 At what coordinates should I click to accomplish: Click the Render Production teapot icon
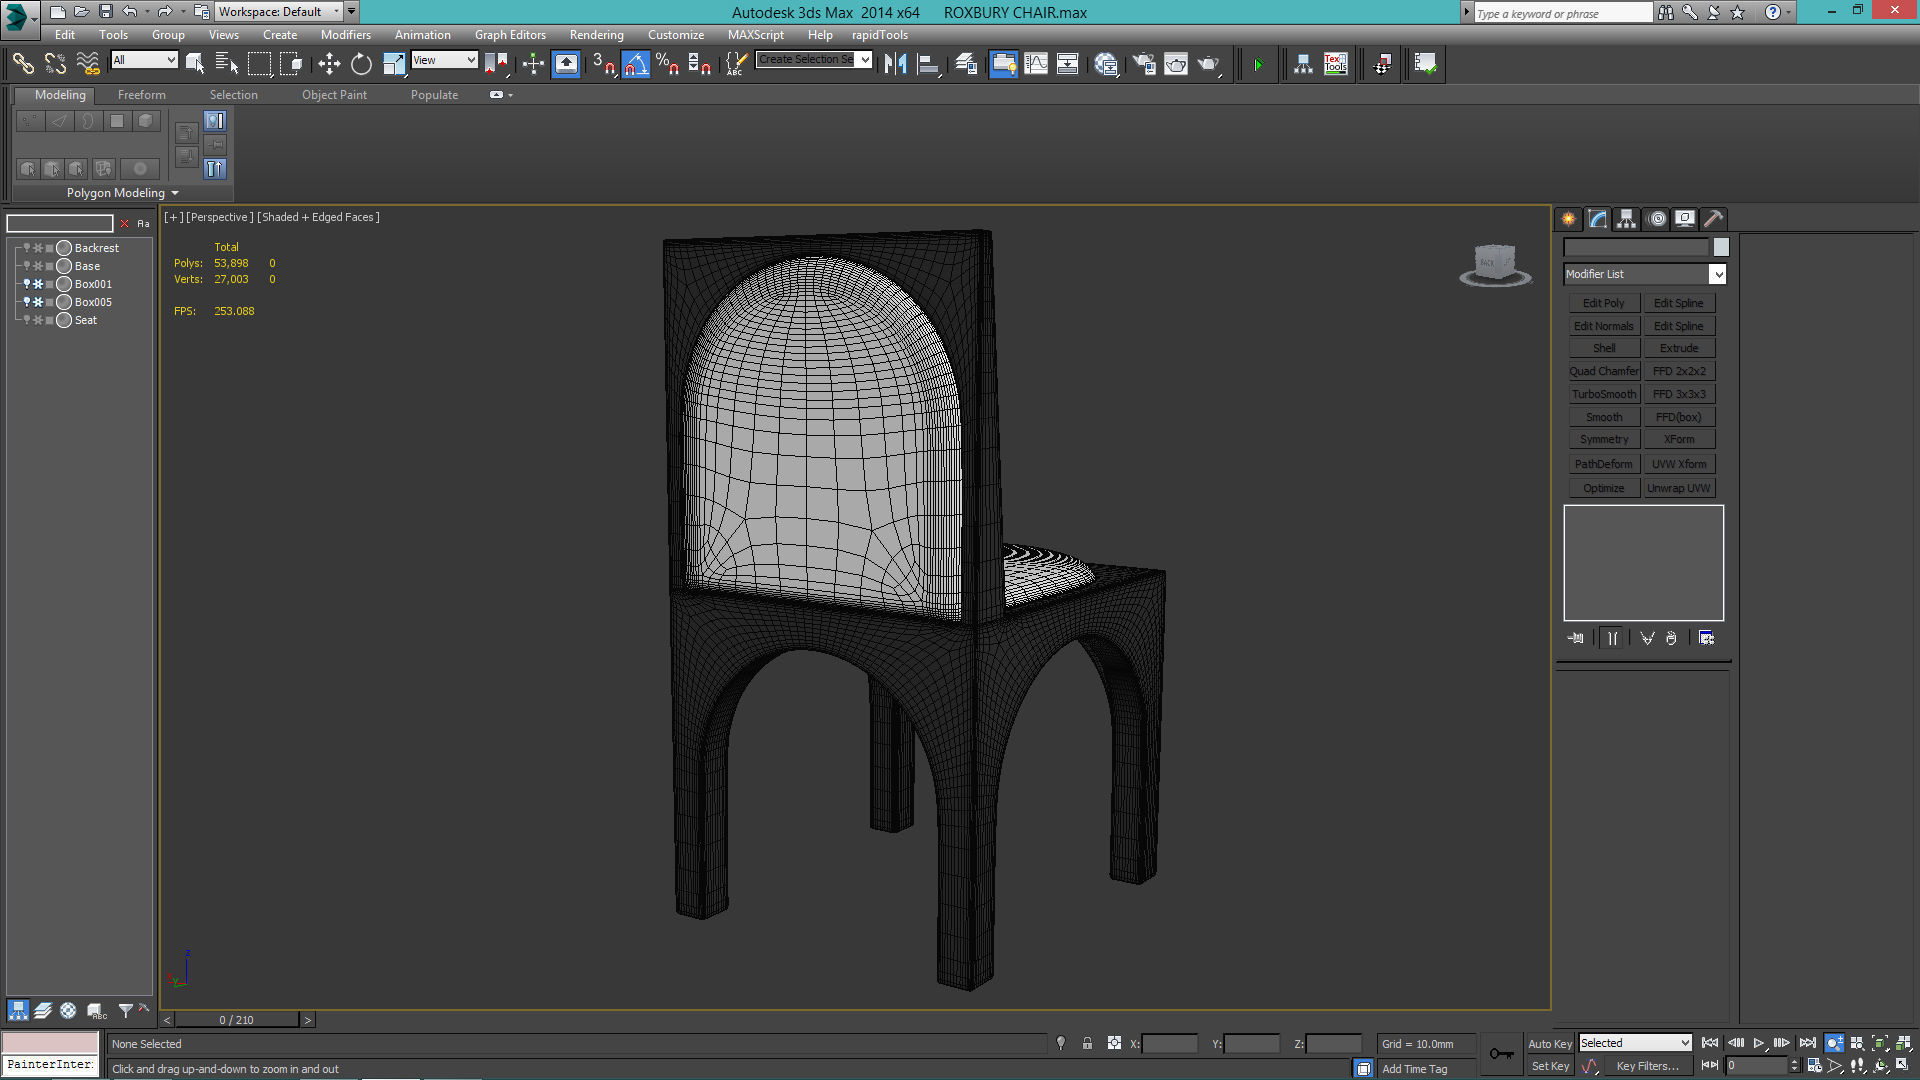pos(1209,64)
